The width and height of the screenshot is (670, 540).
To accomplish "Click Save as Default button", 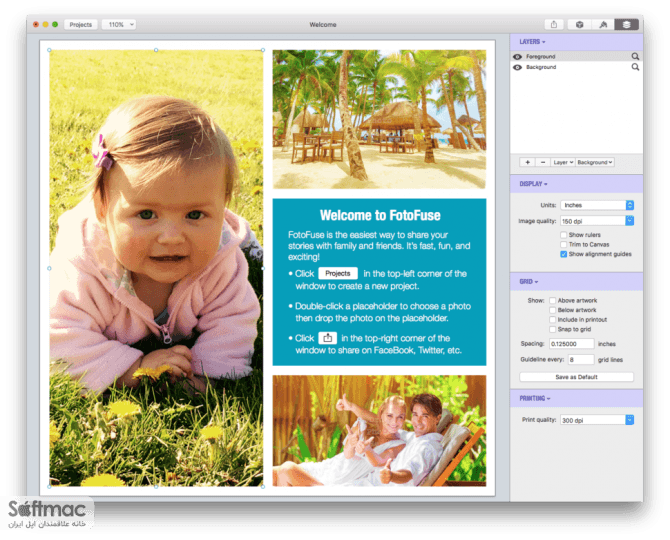I will [576, 377].
